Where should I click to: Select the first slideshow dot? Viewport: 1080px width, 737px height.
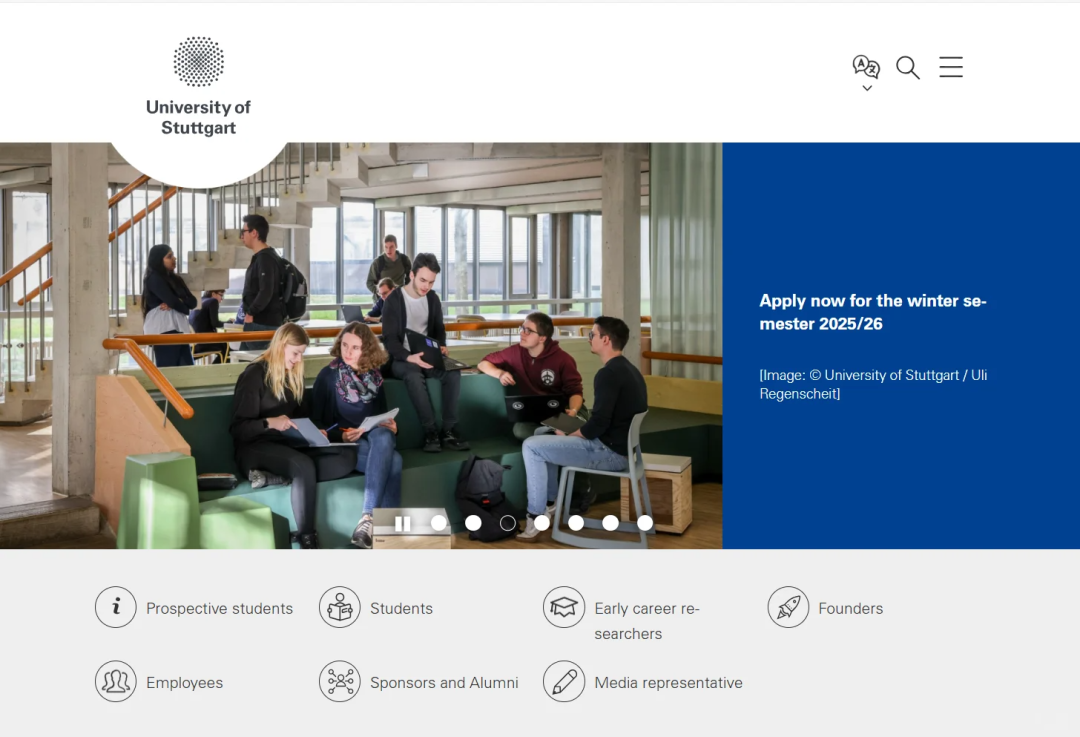pos(439,523)
